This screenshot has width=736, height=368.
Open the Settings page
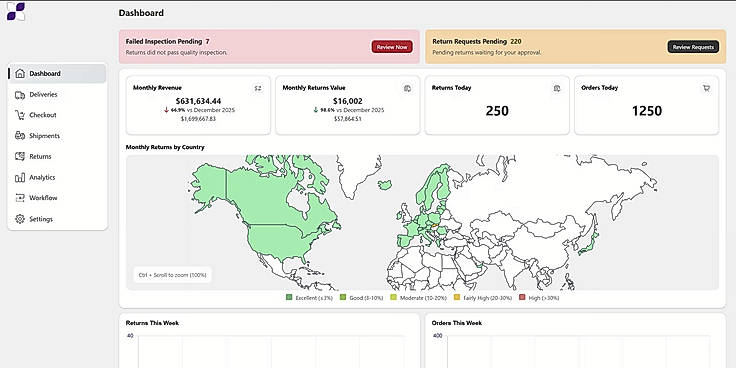(58, 219)
